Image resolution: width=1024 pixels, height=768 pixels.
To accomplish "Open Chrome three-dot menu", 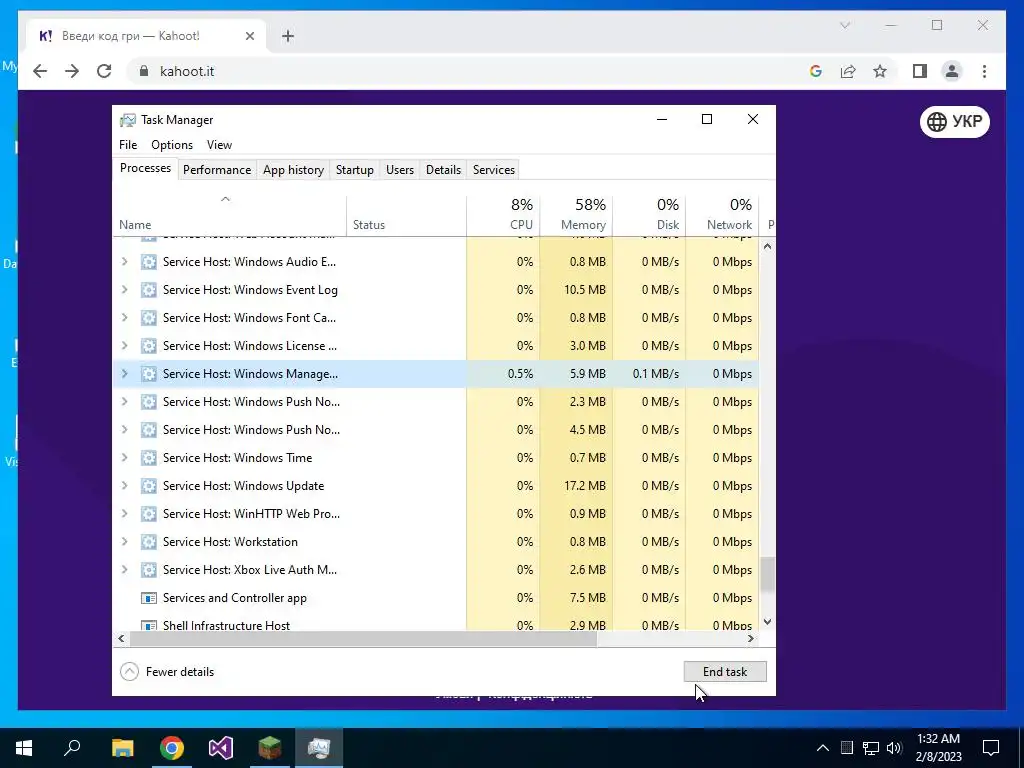I will click(984, 71).
